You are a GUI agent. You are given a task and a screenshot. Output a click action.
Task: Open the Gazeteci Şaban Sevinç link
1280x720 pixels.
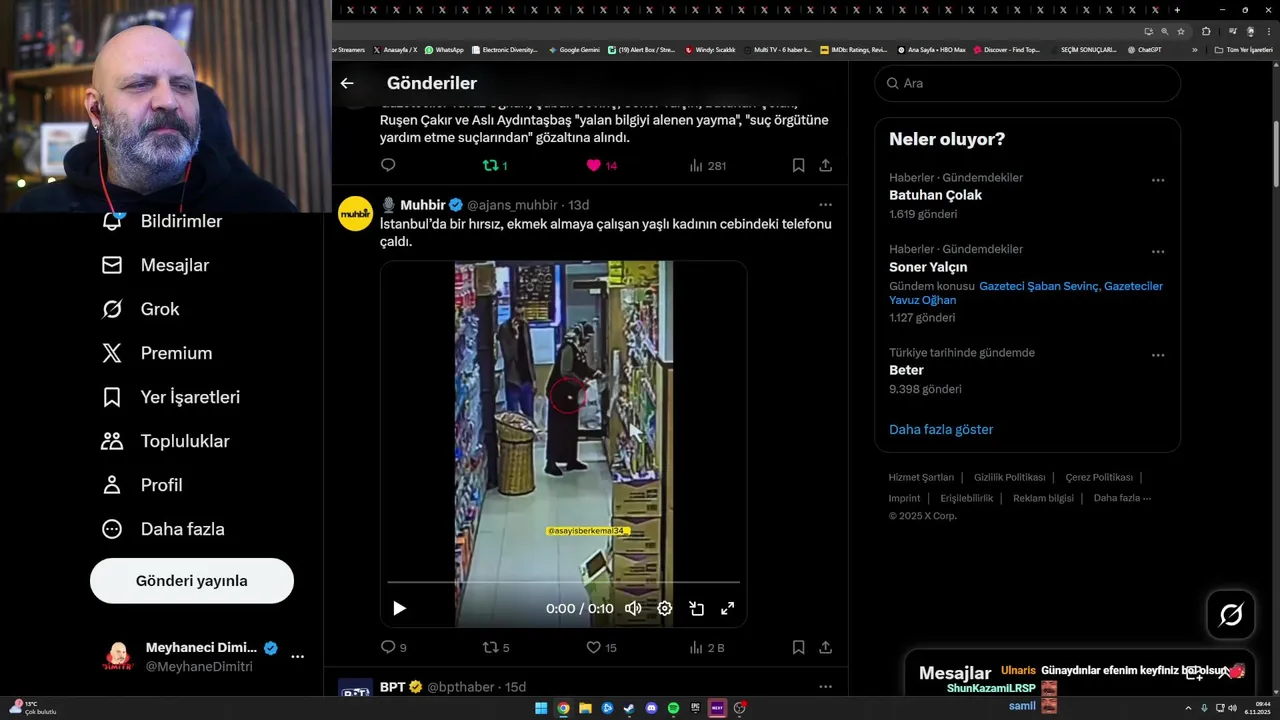click(x=1038, y=286)
